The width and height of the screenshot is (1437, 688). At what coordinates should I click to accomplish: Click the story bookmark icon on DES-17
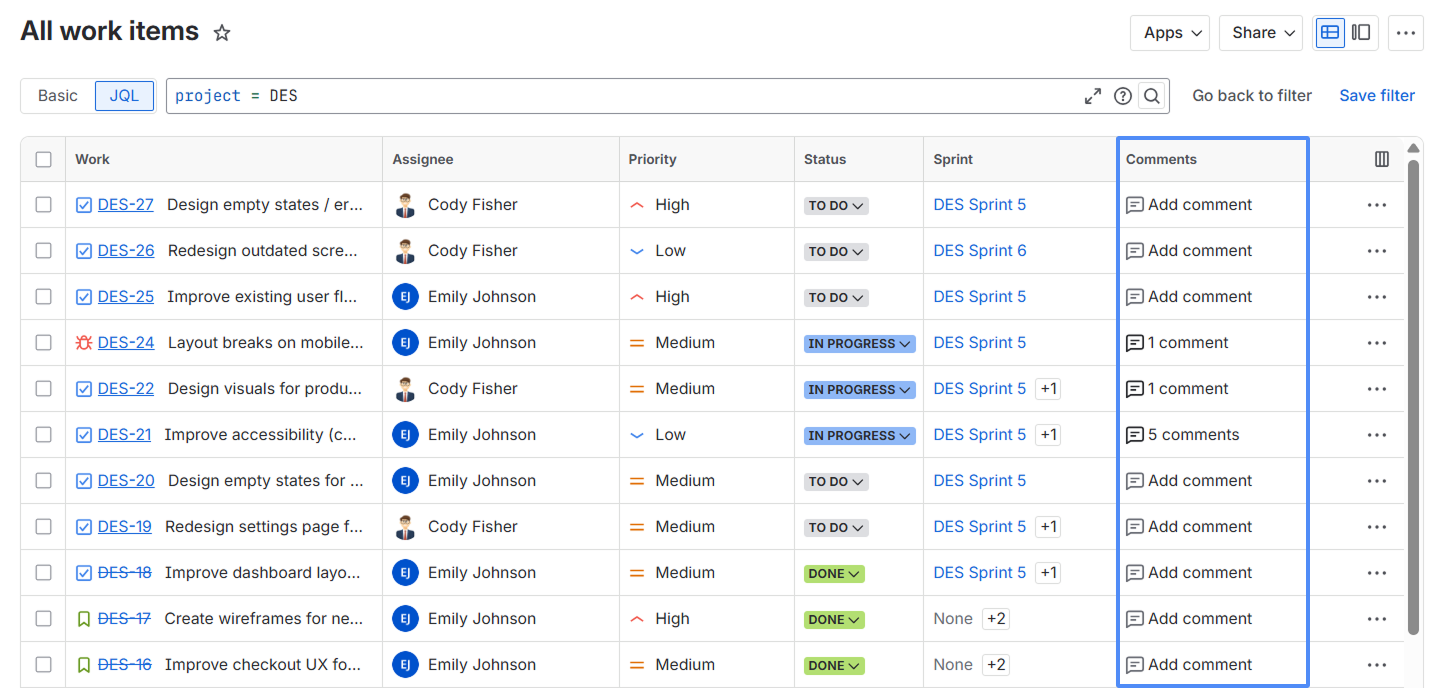click(84, 619)
